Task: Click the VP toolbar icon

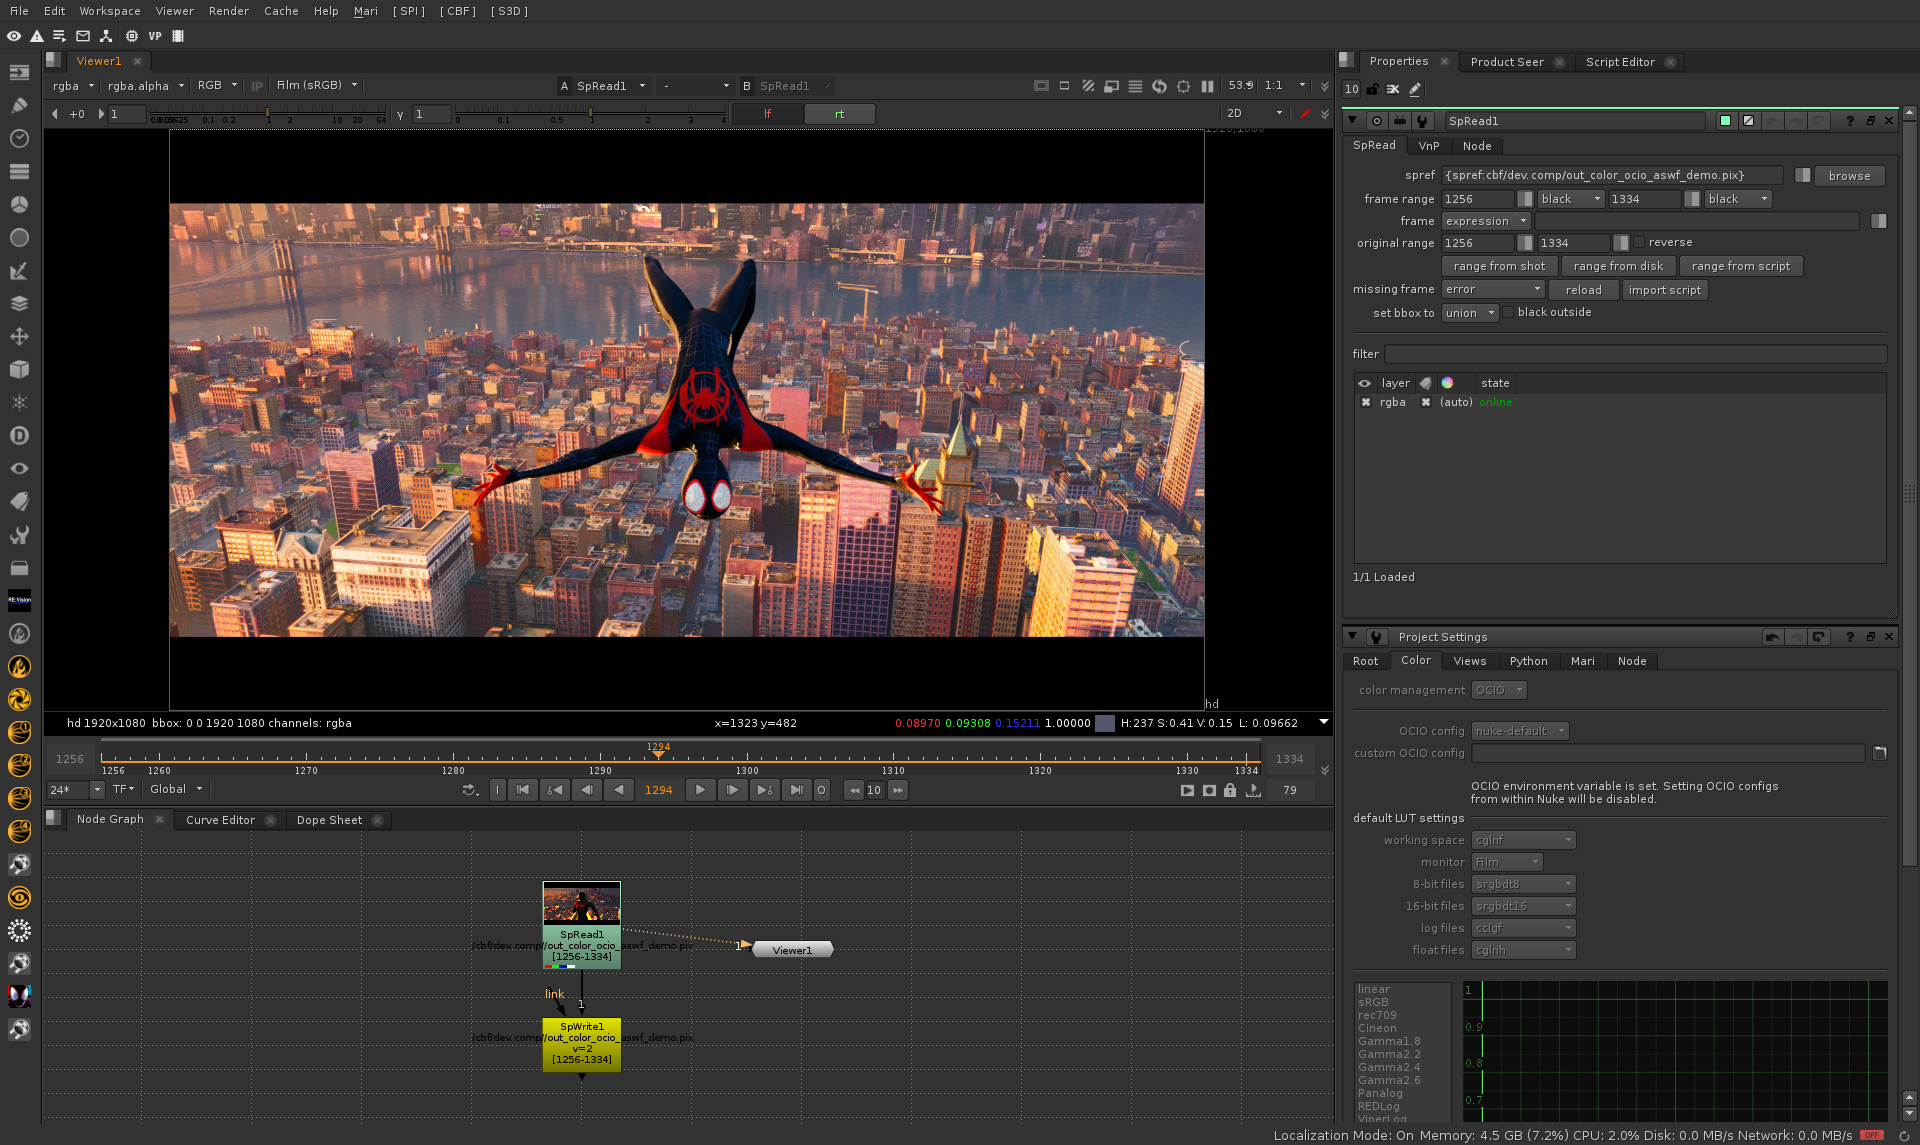Action: click(155, 36)
